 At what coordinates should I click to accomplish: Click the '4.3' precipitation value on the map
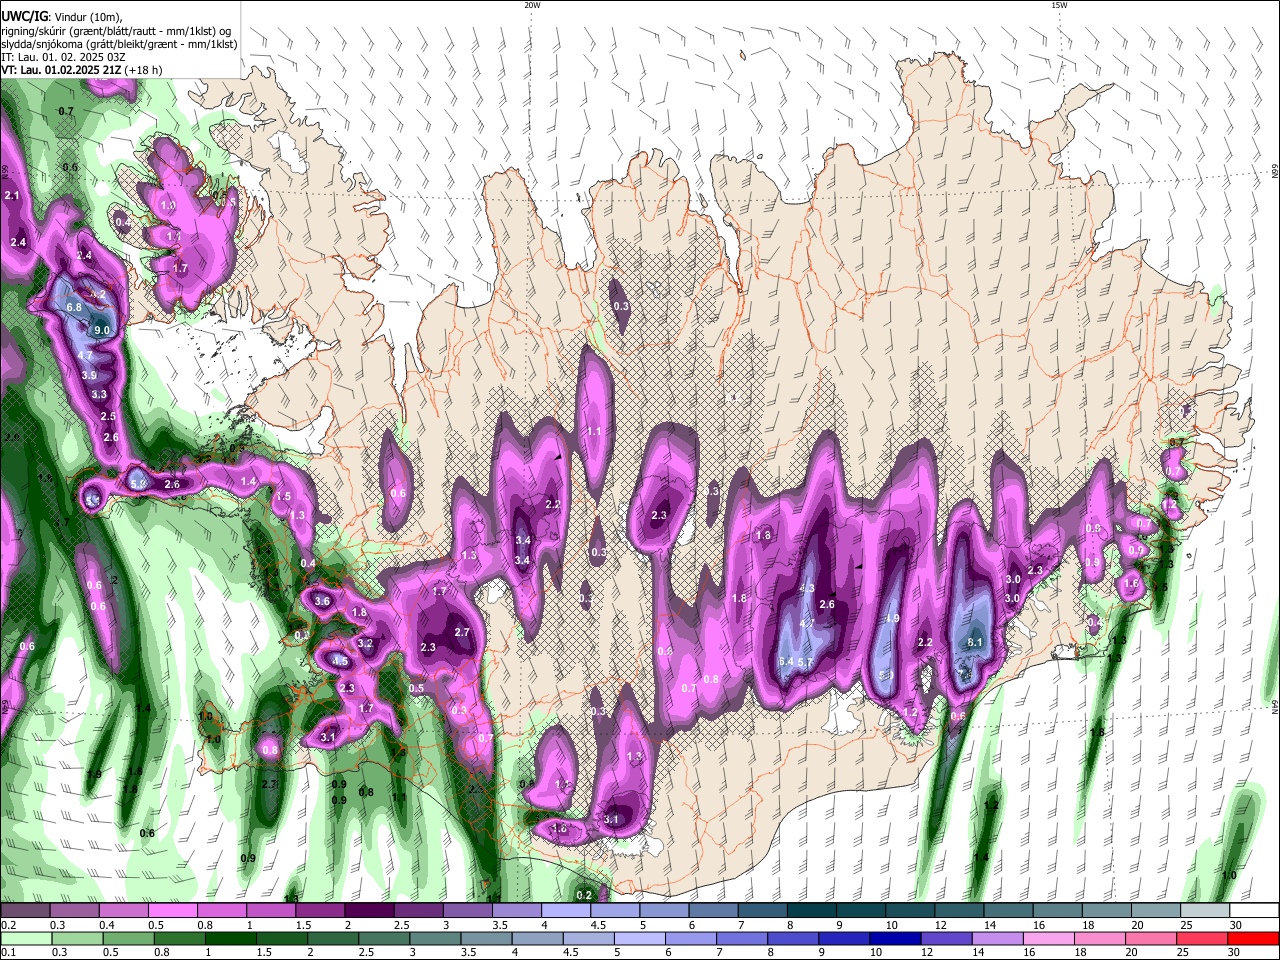click(x=808, y=589)
